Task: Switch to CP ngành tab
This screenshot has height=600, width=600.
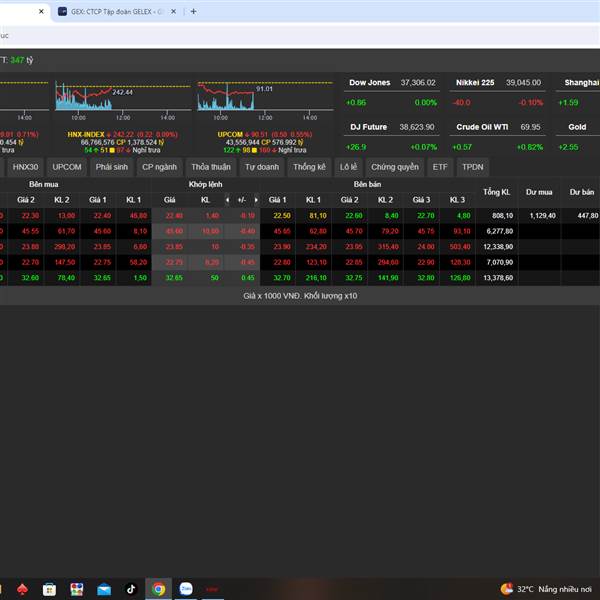Action: pos(160,167)
